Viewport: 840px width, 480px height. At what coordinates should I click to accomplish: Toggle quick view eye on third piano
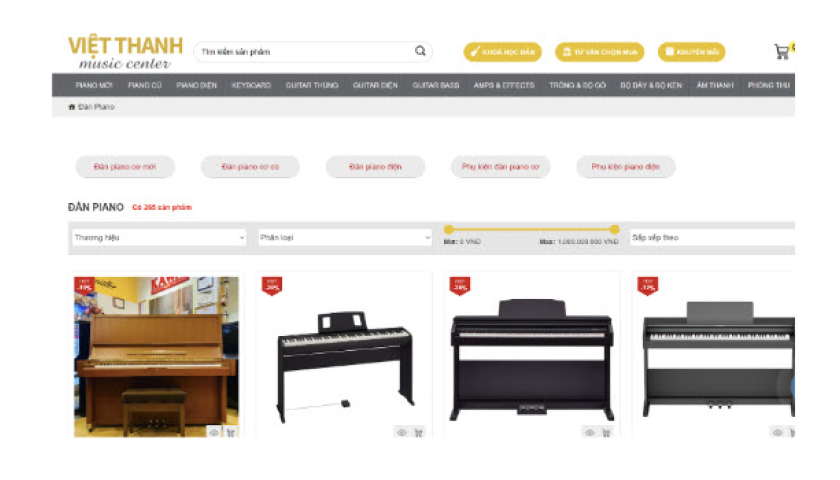tap(590, 432)
